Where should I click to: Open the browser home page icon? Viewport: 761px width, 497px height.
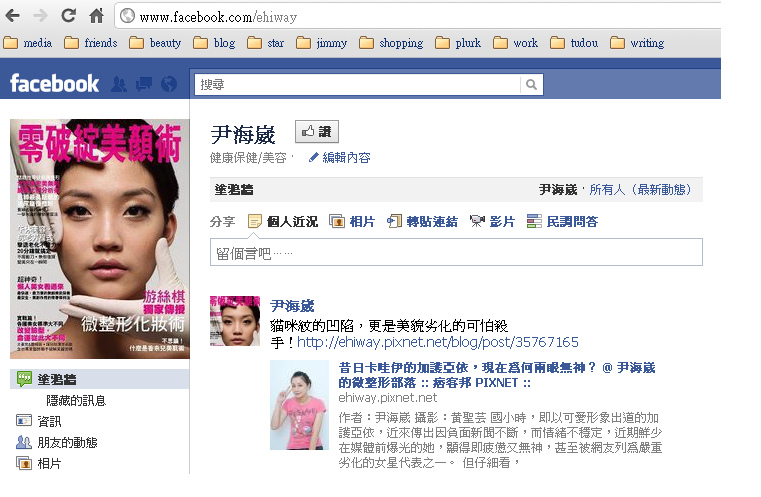(97, 16)
